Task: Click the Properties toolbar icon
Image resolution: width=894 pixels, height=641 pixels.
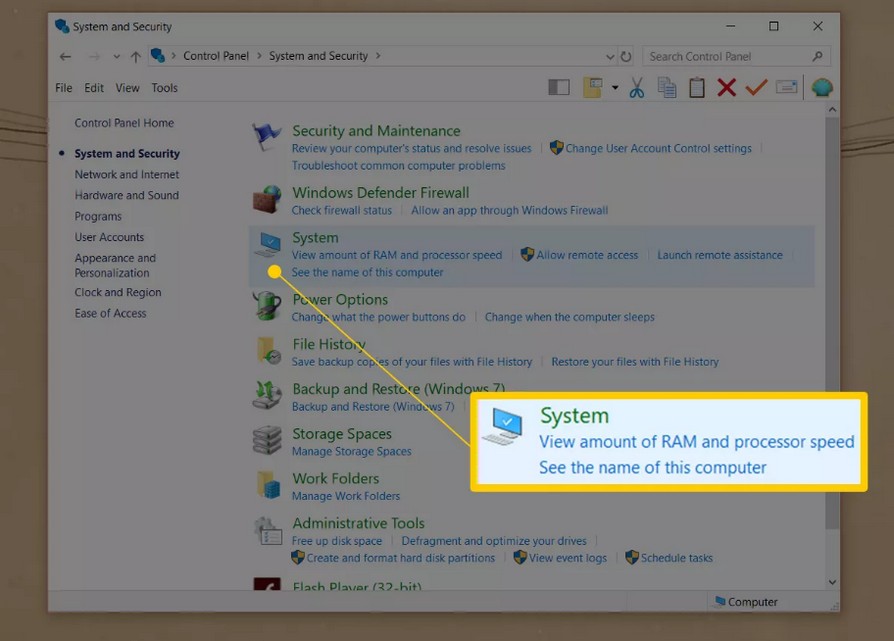Action: click(786, 87)
